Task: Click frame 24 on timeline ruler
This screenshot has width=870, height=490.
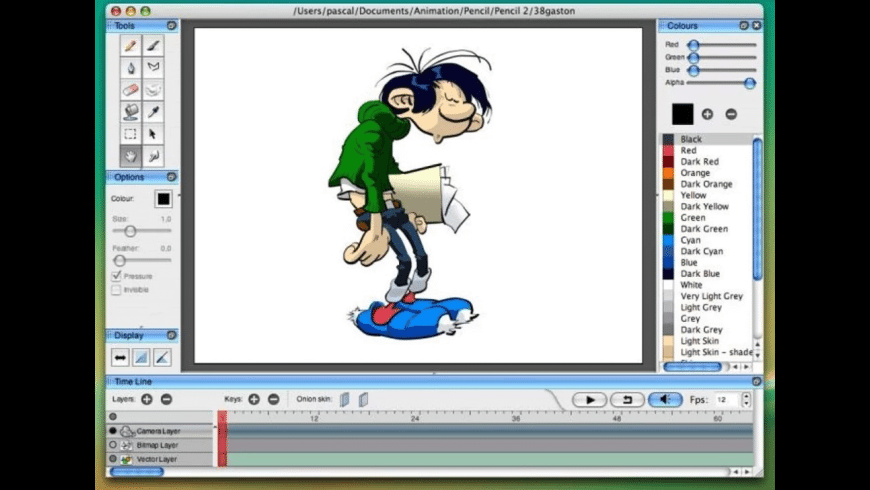Action: pos(414,417)
